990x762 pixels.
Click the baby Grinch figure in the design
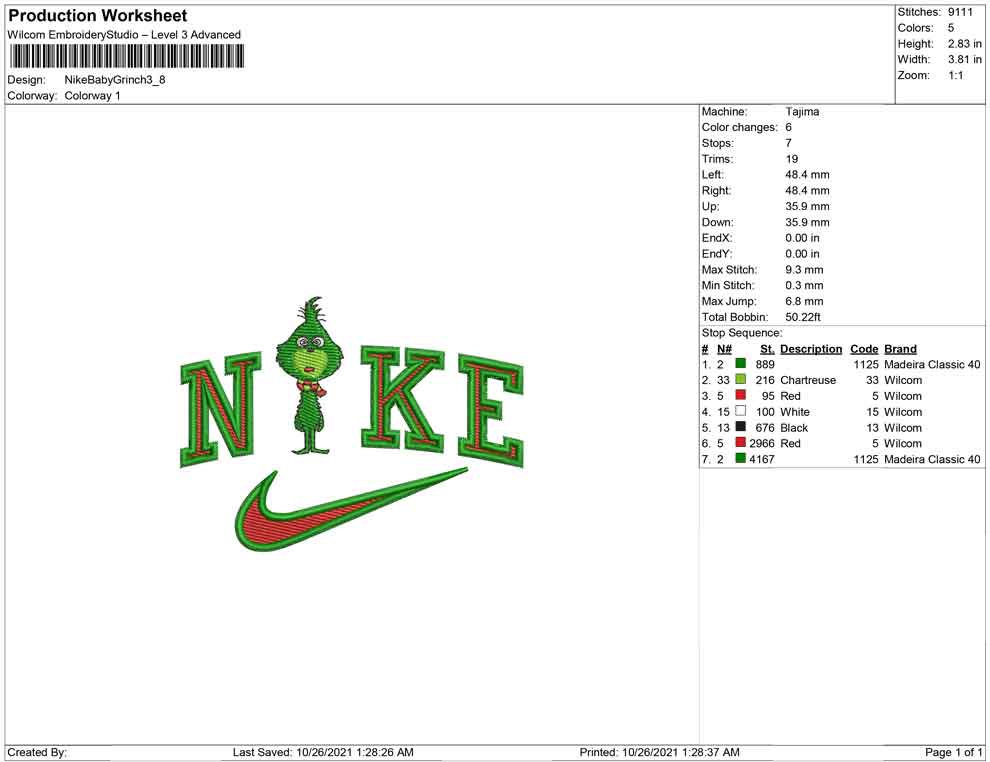tap(311, 376)
